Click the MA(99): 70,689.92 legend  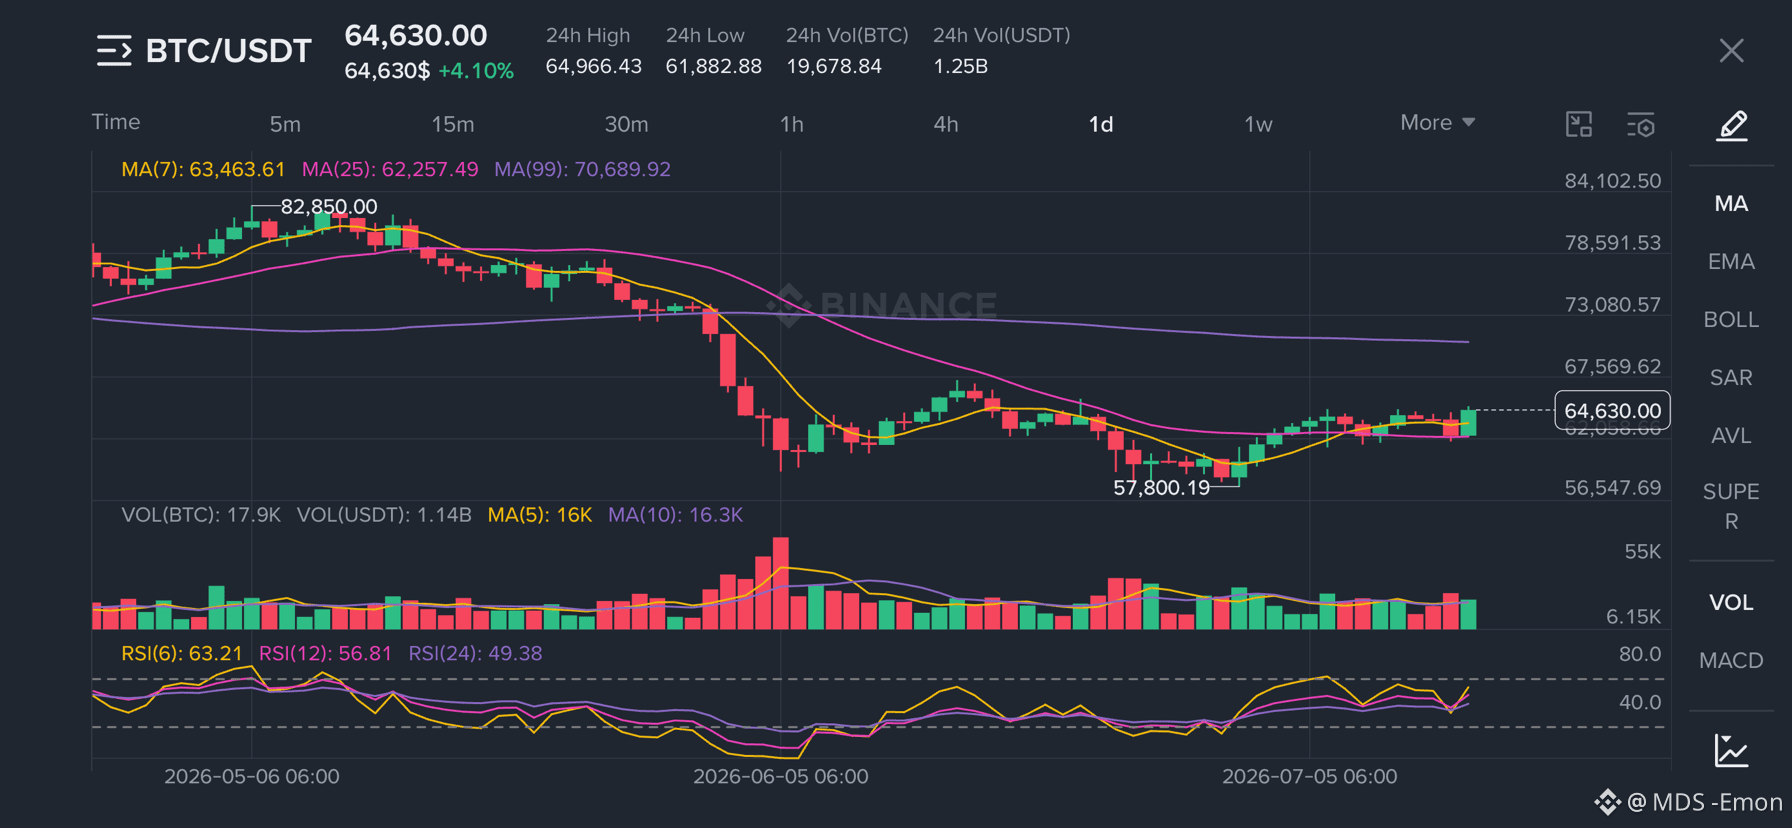582,169
